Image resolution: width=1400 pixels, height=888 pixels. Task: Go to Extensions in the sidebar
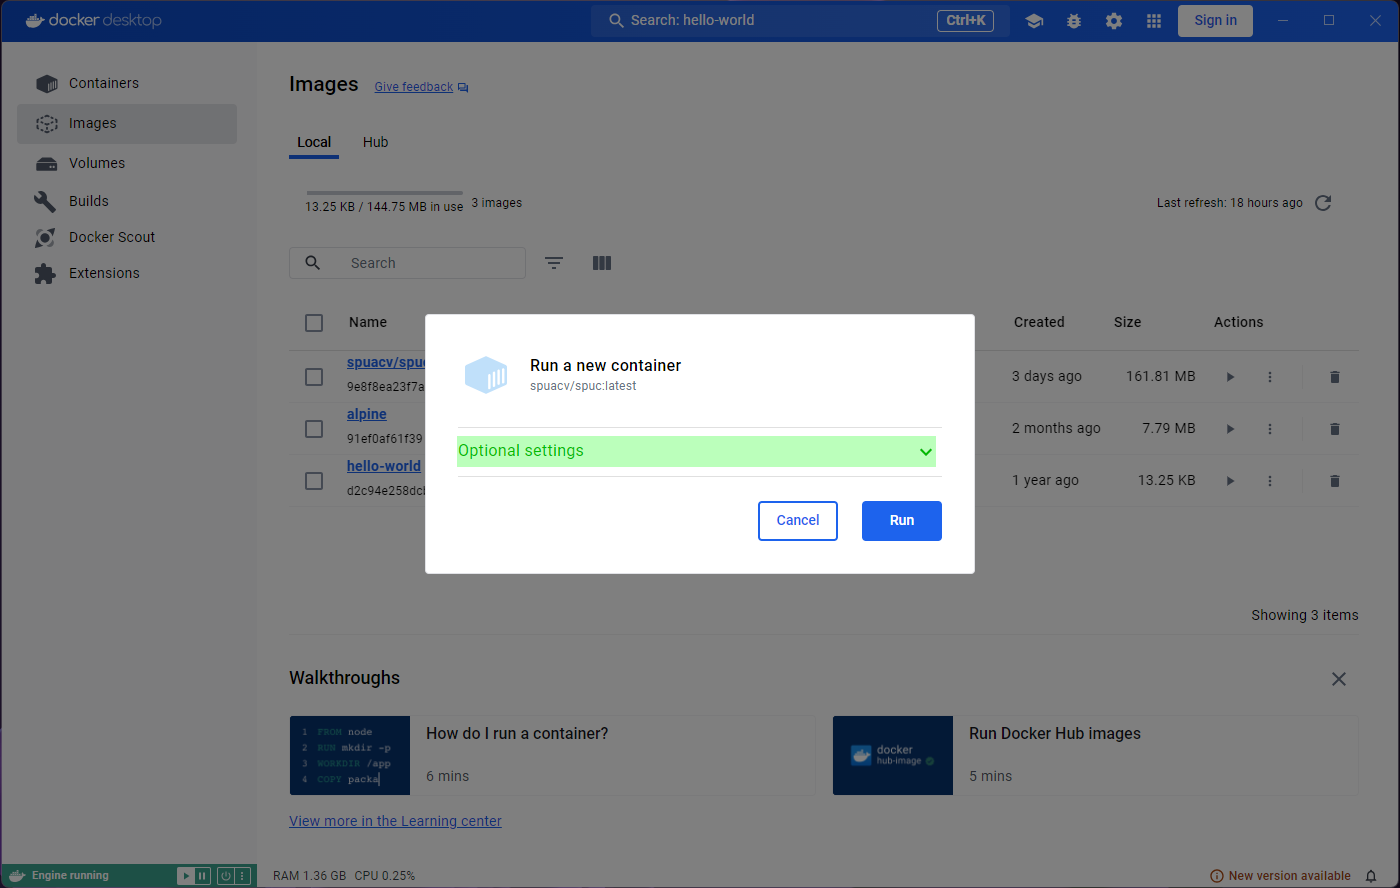(x=127, y=274)
